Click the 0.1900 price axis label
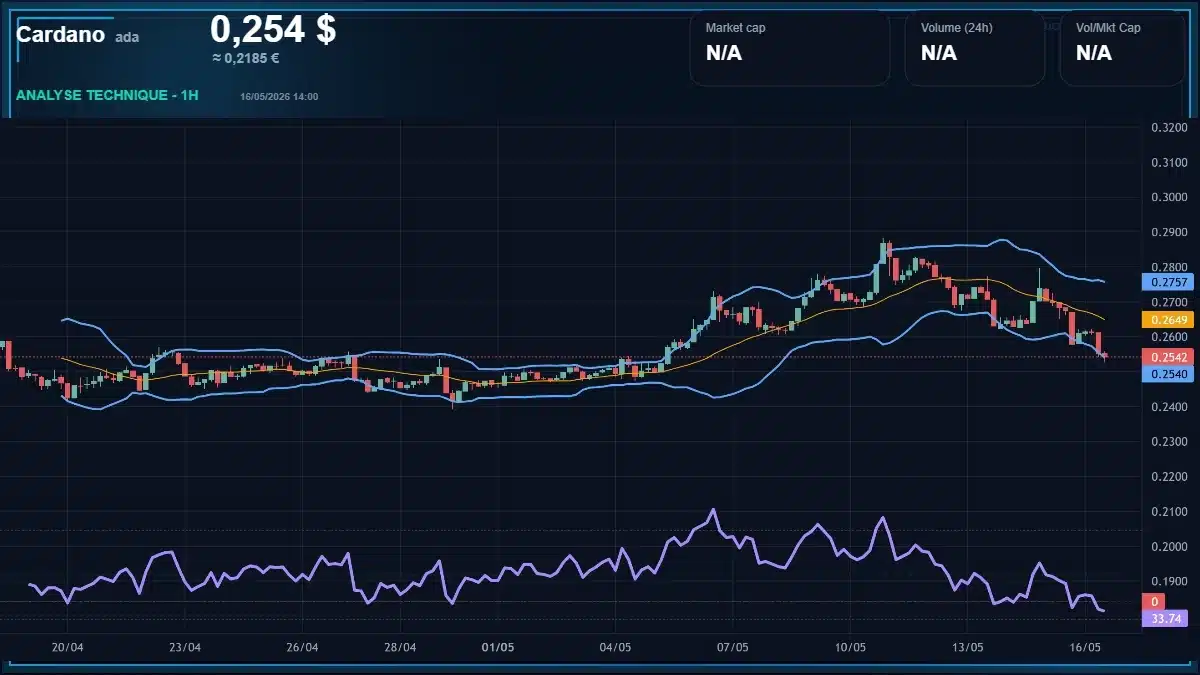Viewport: 1200px width, 675px height. [x=1169, y=582]
